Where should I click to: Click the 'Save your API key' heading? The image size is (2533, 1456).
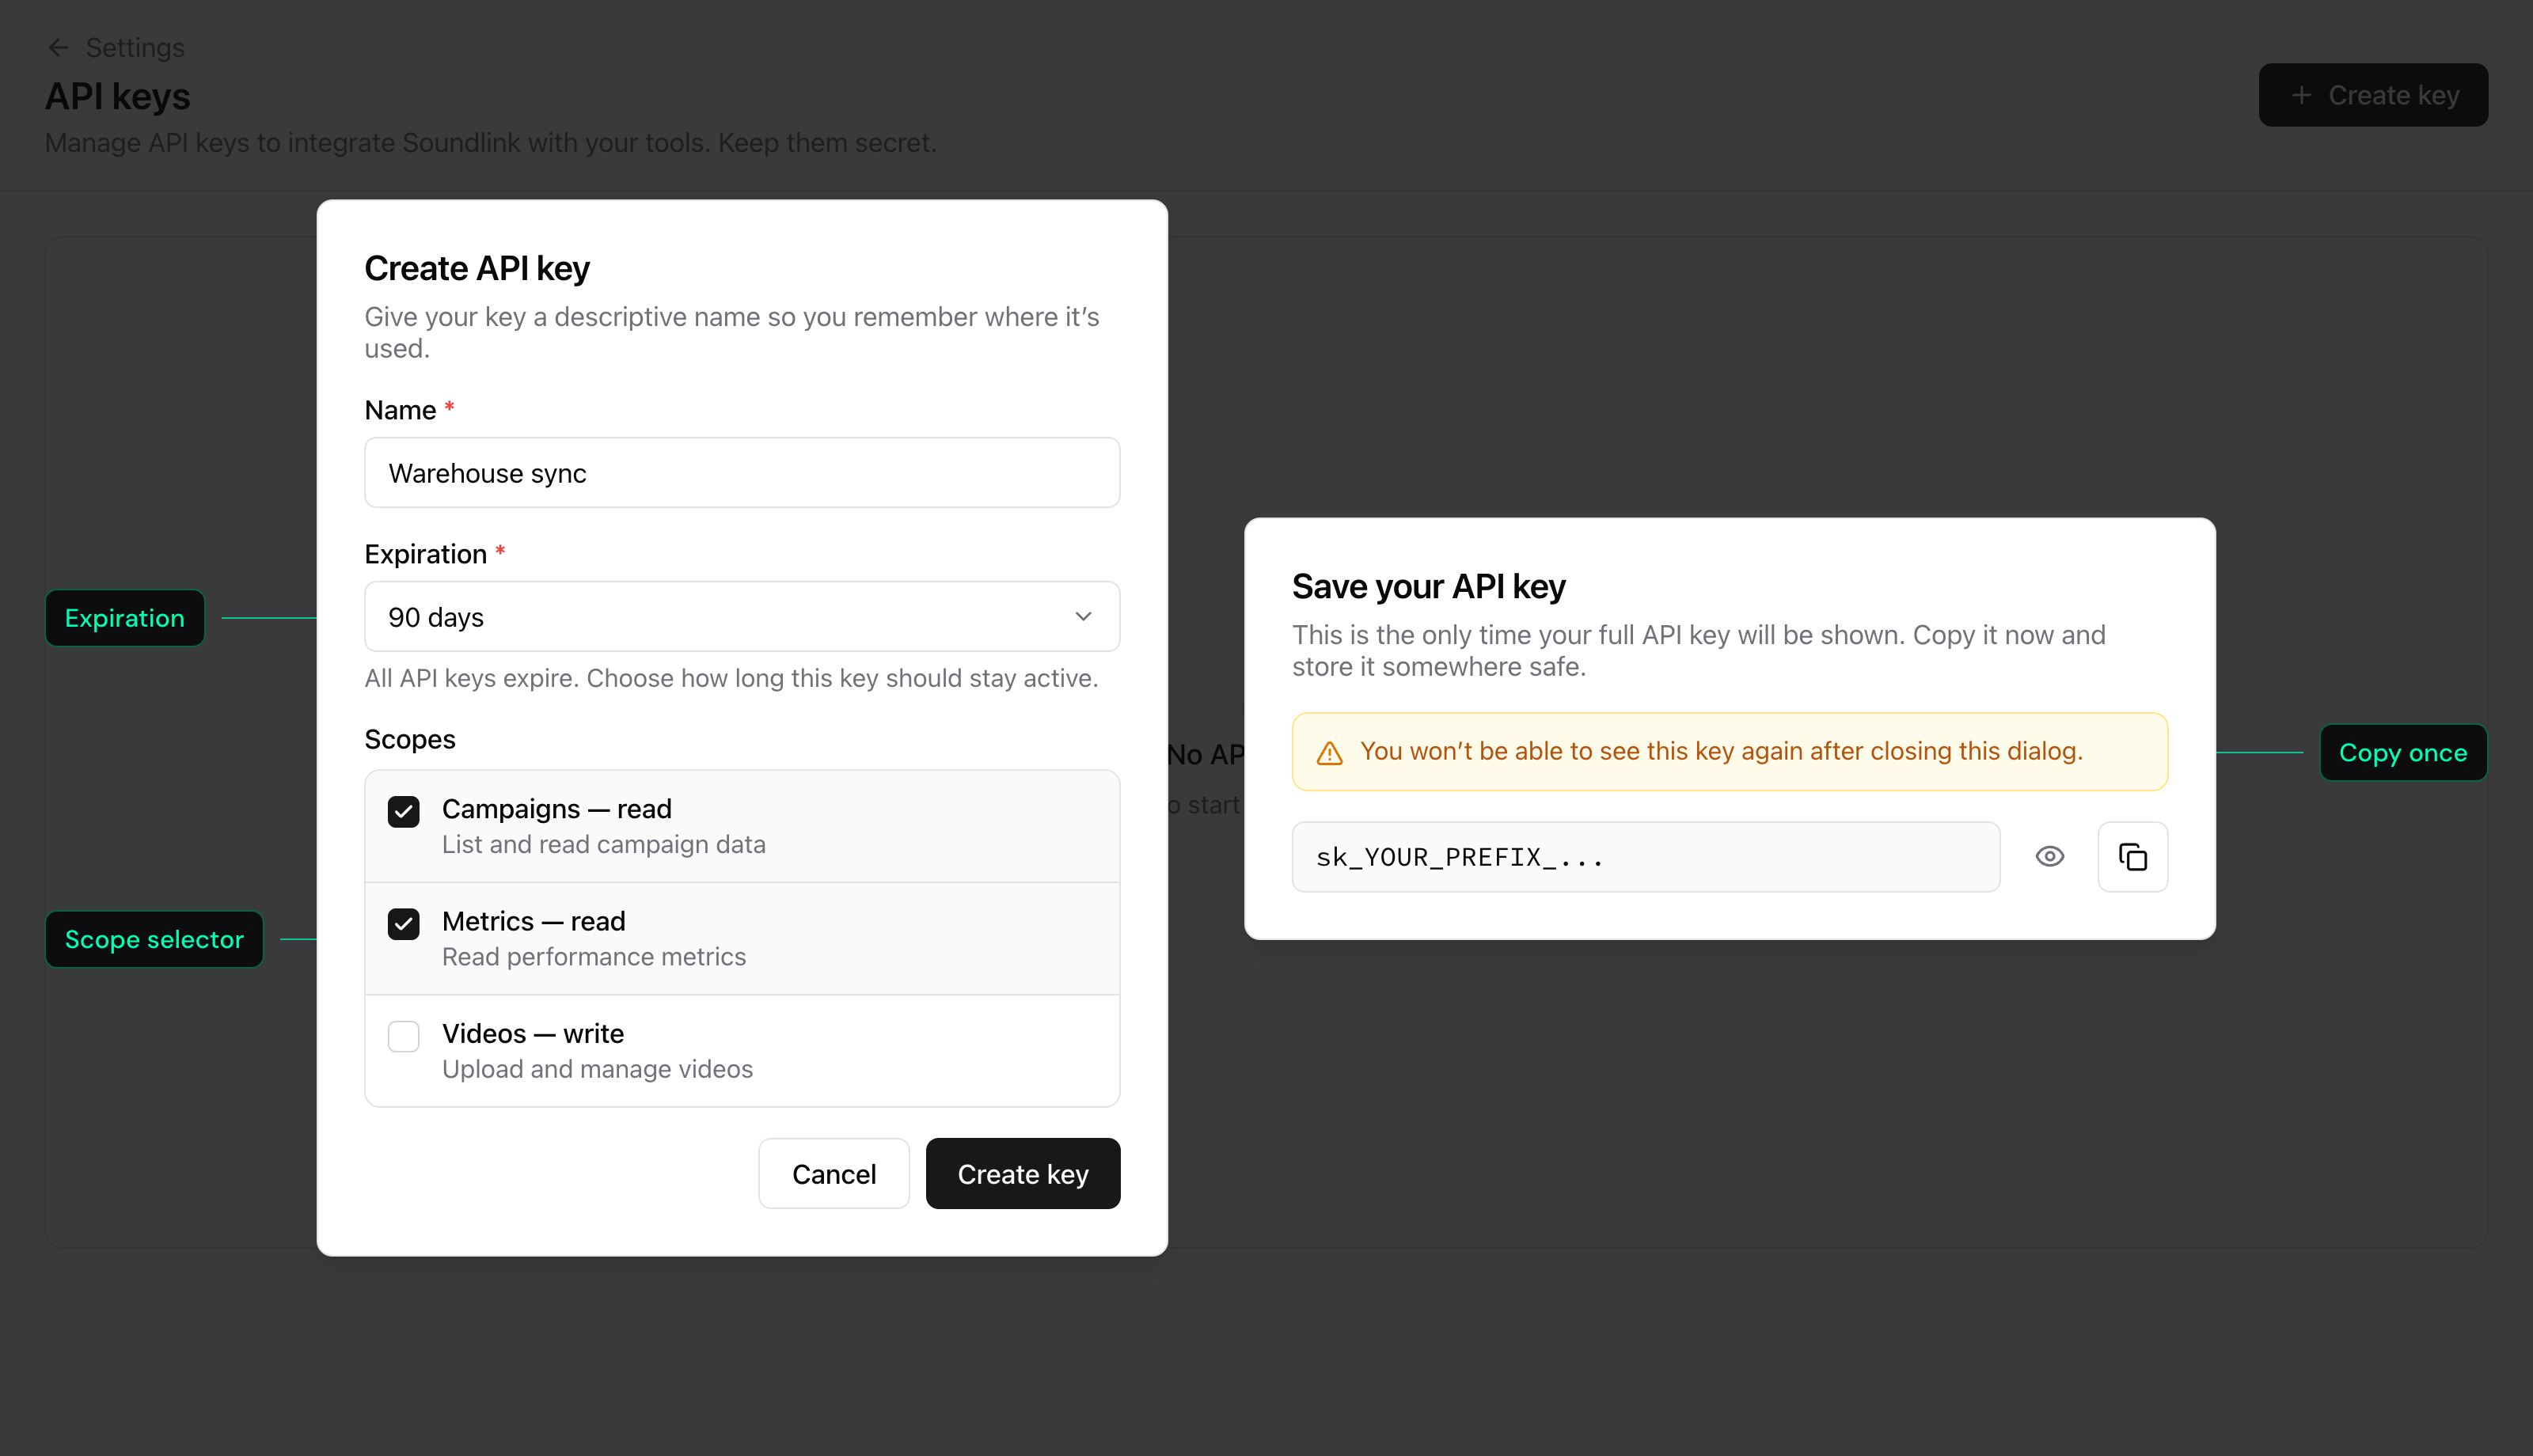pos(1428,586)
